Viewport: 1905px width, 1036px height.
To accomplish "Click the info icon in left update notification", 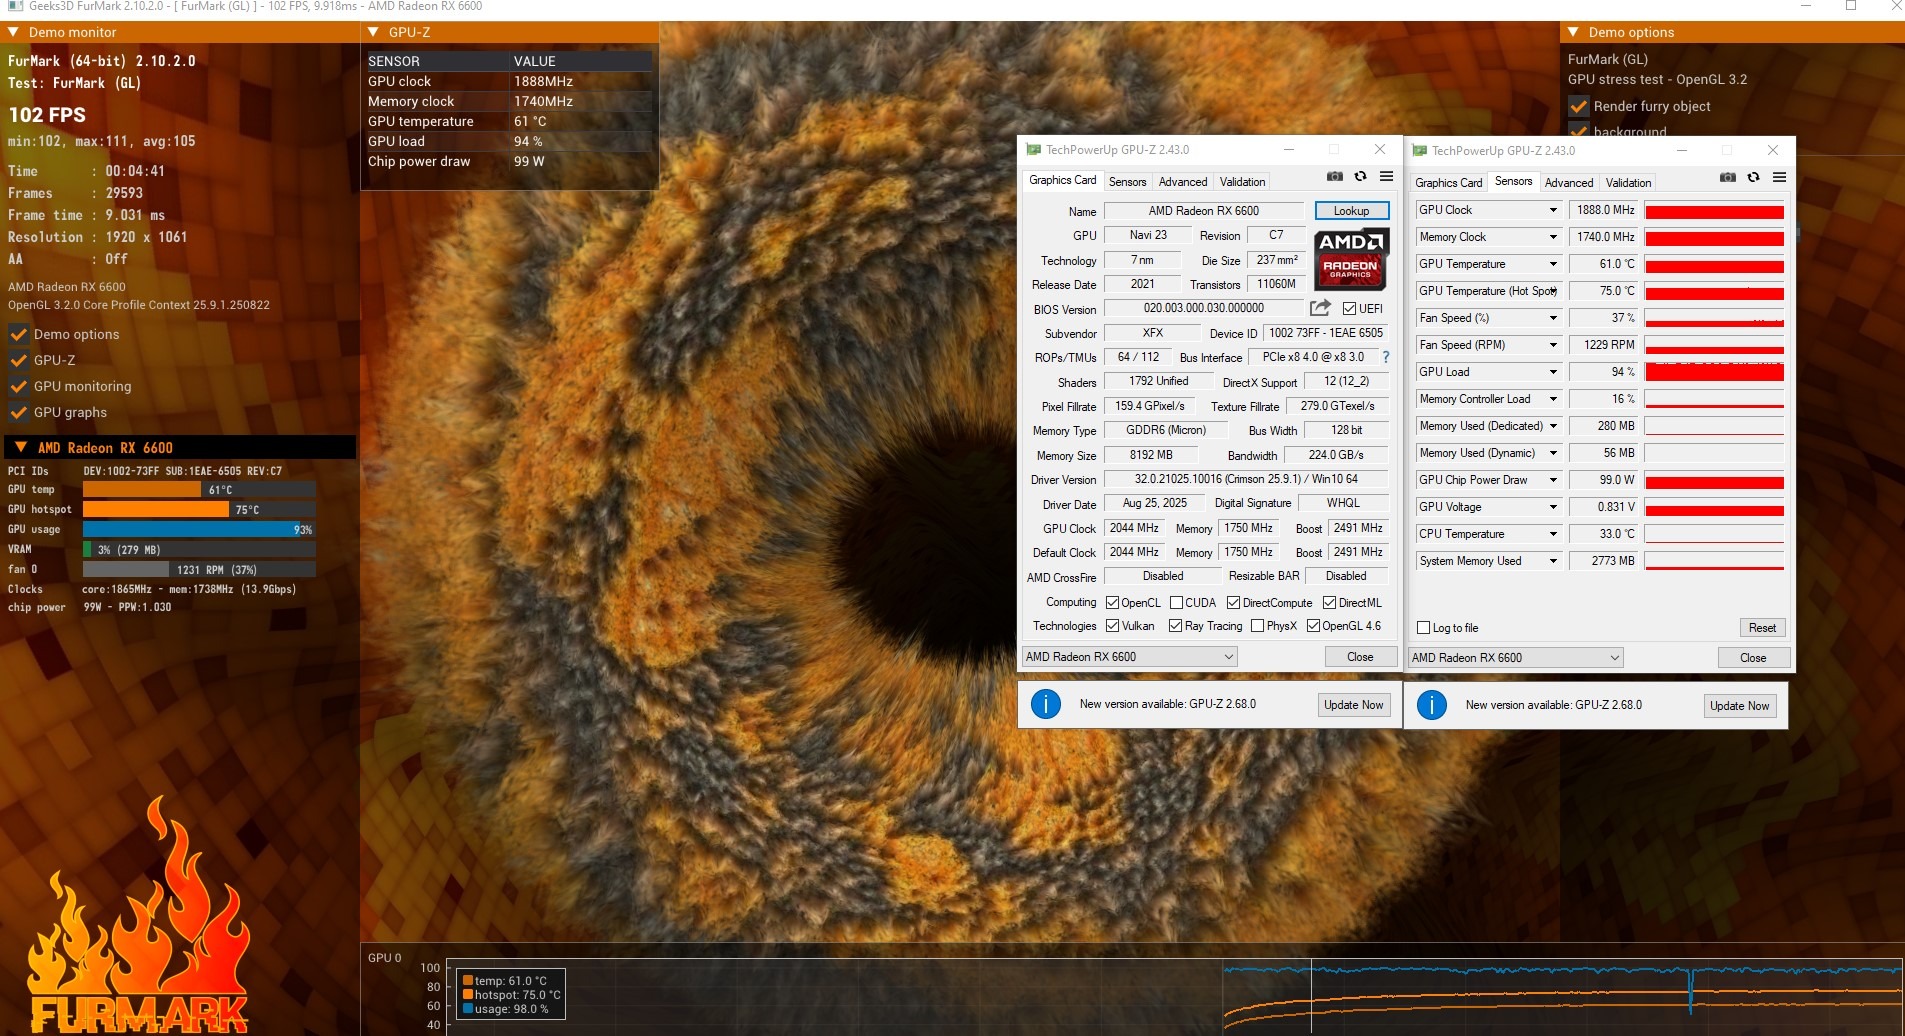I will [1045, 704].
